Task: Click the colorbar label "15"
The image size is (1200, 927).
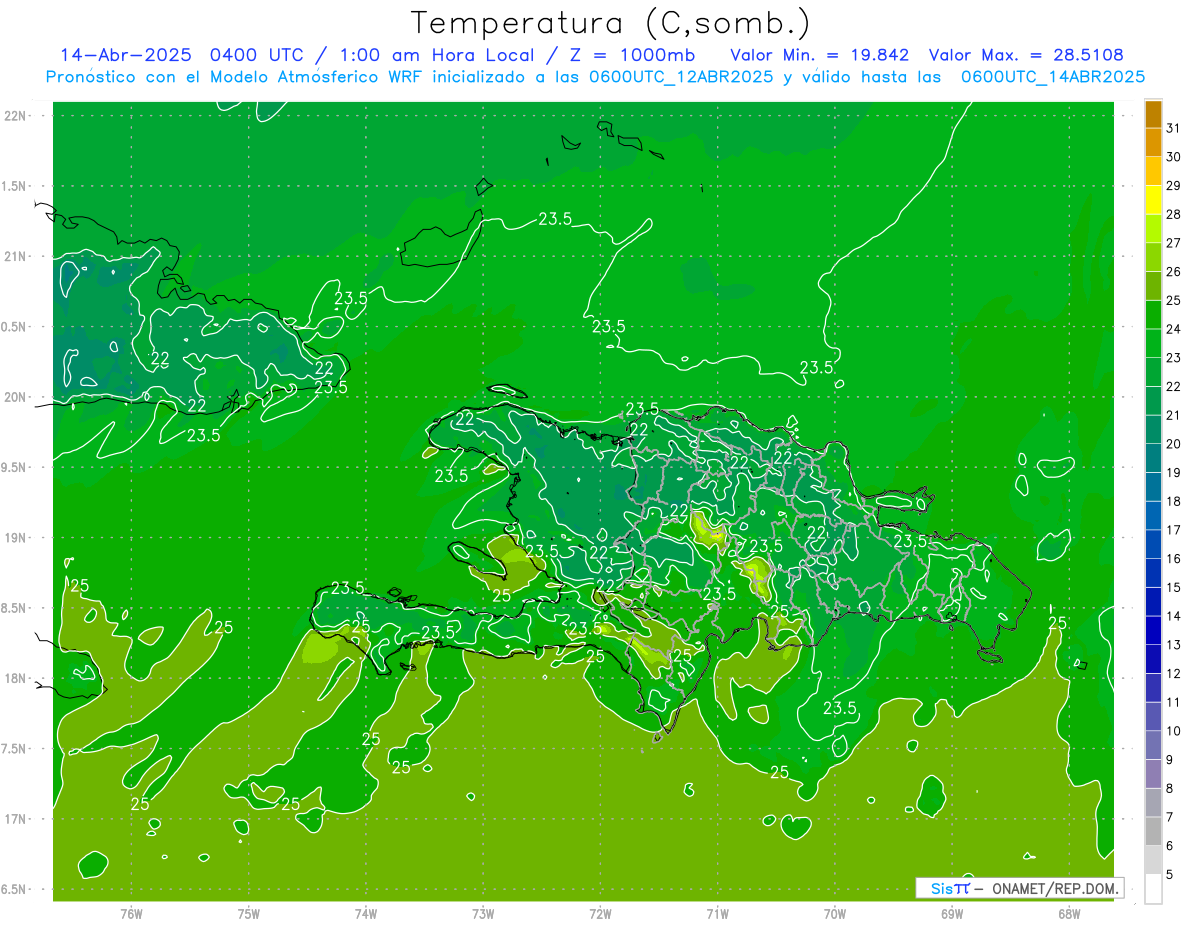Action: tap(1174, 587)
